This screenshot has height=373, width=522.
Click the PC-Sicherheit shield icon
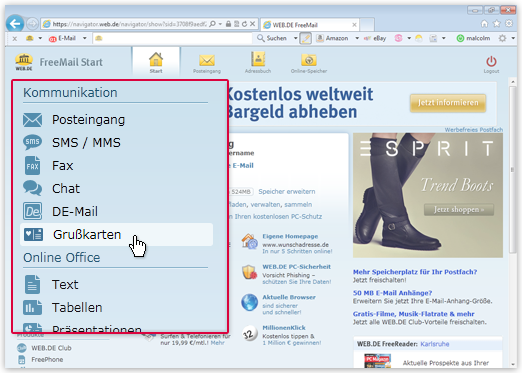click(249, 272)
